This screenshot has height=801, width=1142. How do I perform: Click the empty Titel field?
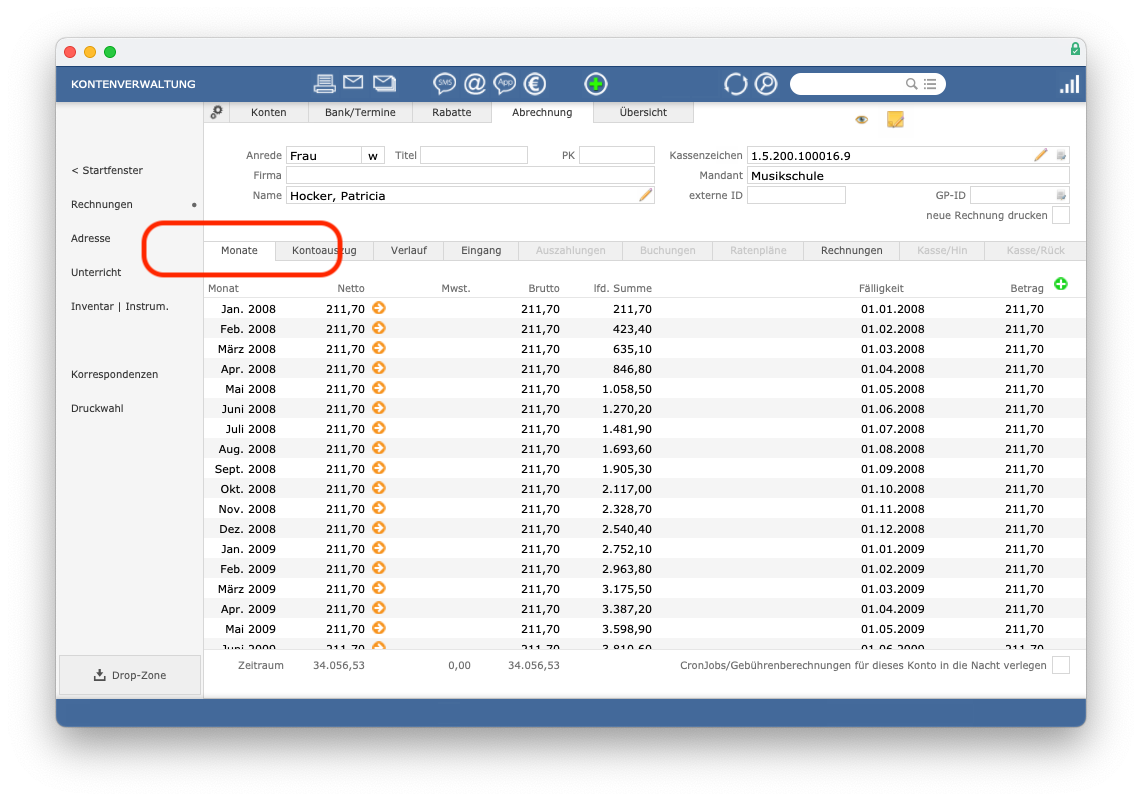474,155
